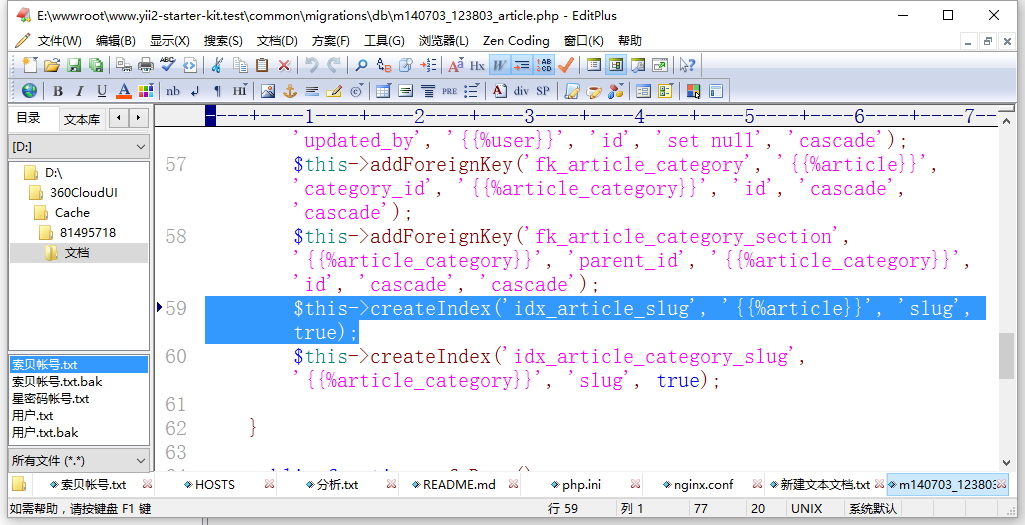This screenshot has width=1025, height=525.
Task: Click the Cut scissors icon
Action: (x=217, y=65)
